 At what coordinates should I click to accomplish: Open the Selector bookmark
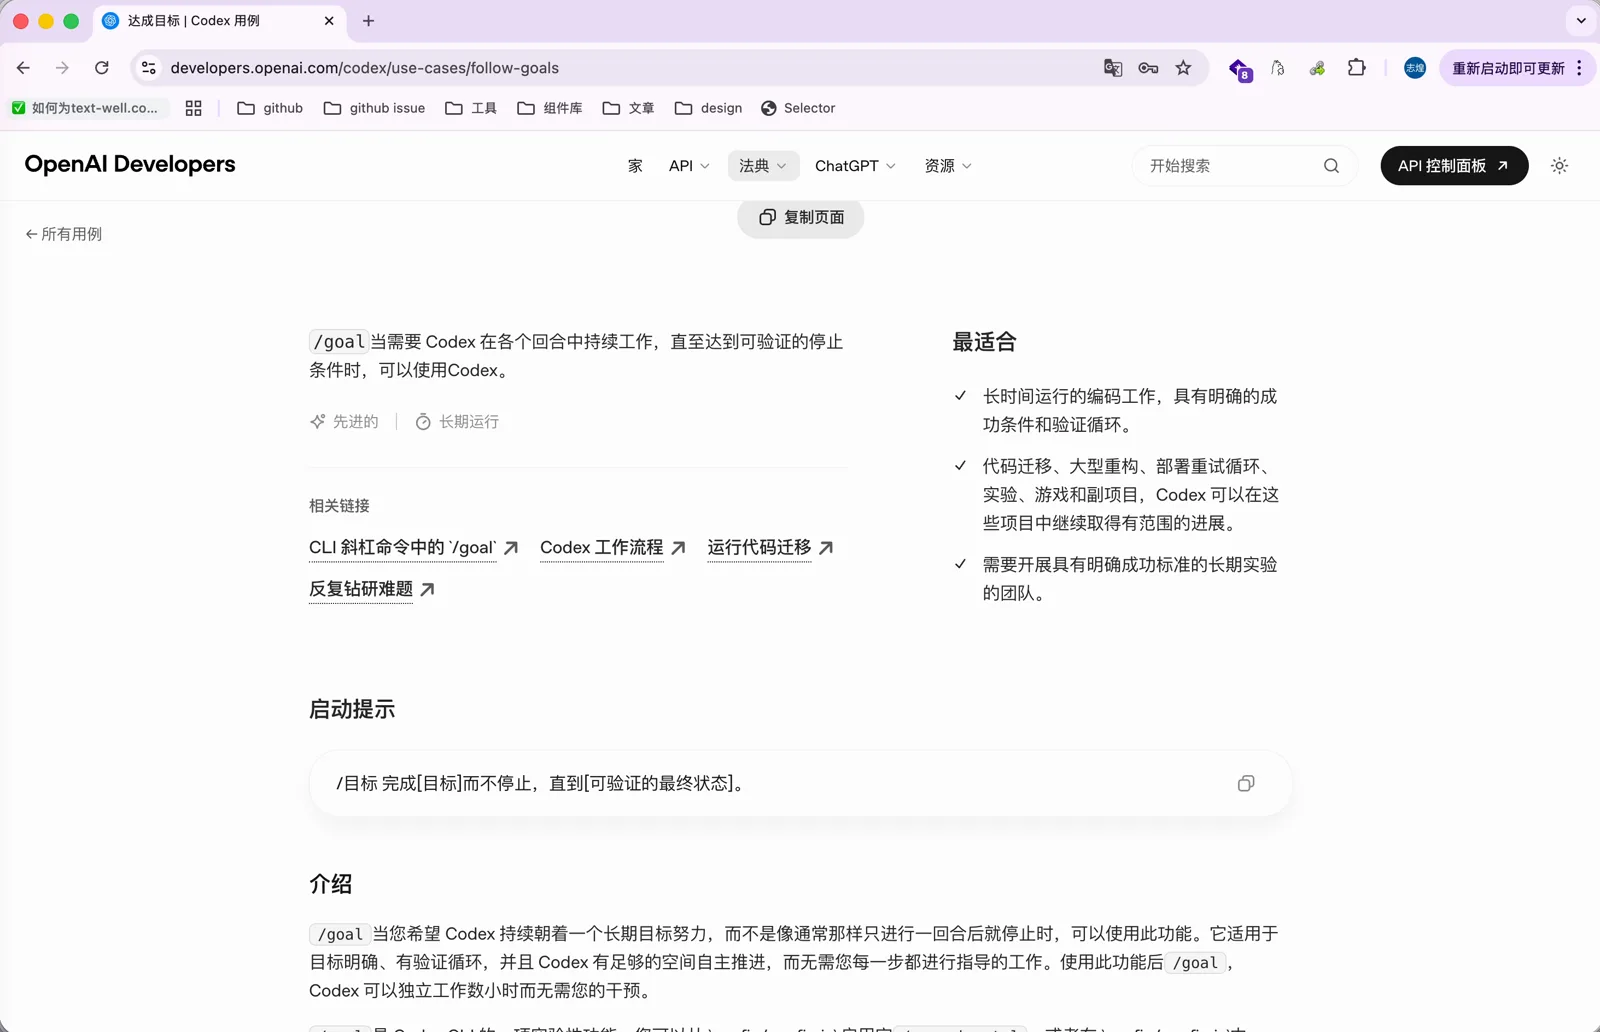[x=798, y=108]
